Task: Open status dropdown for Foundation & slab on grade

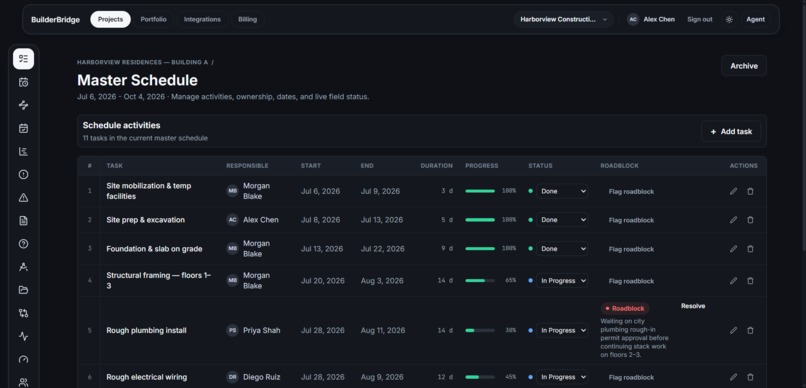Action: pos(562,249)
